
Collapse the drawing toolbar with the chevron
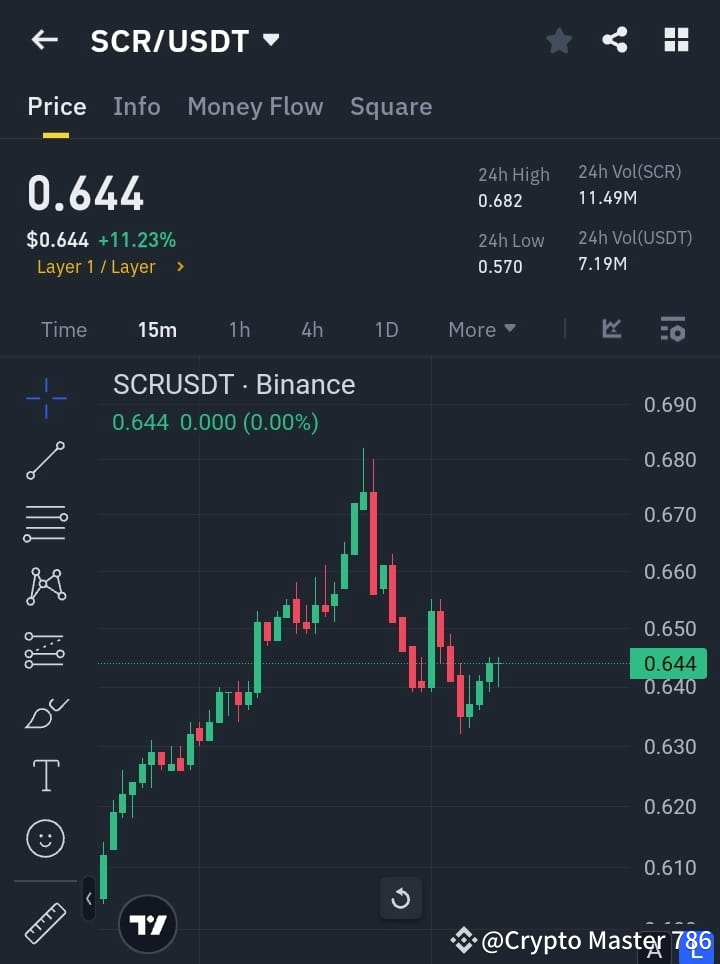tap(89, 898)
